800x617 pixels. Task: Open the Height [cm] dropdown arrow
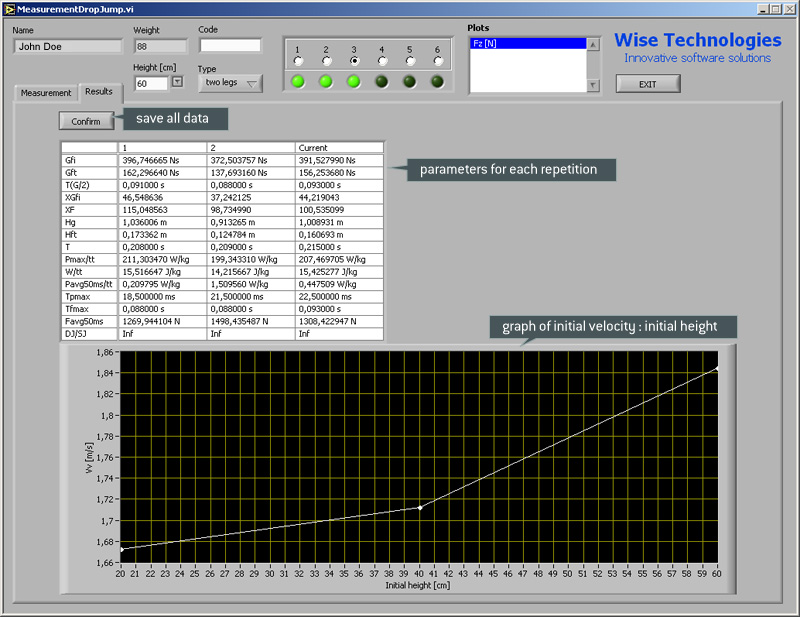point(177,82)
